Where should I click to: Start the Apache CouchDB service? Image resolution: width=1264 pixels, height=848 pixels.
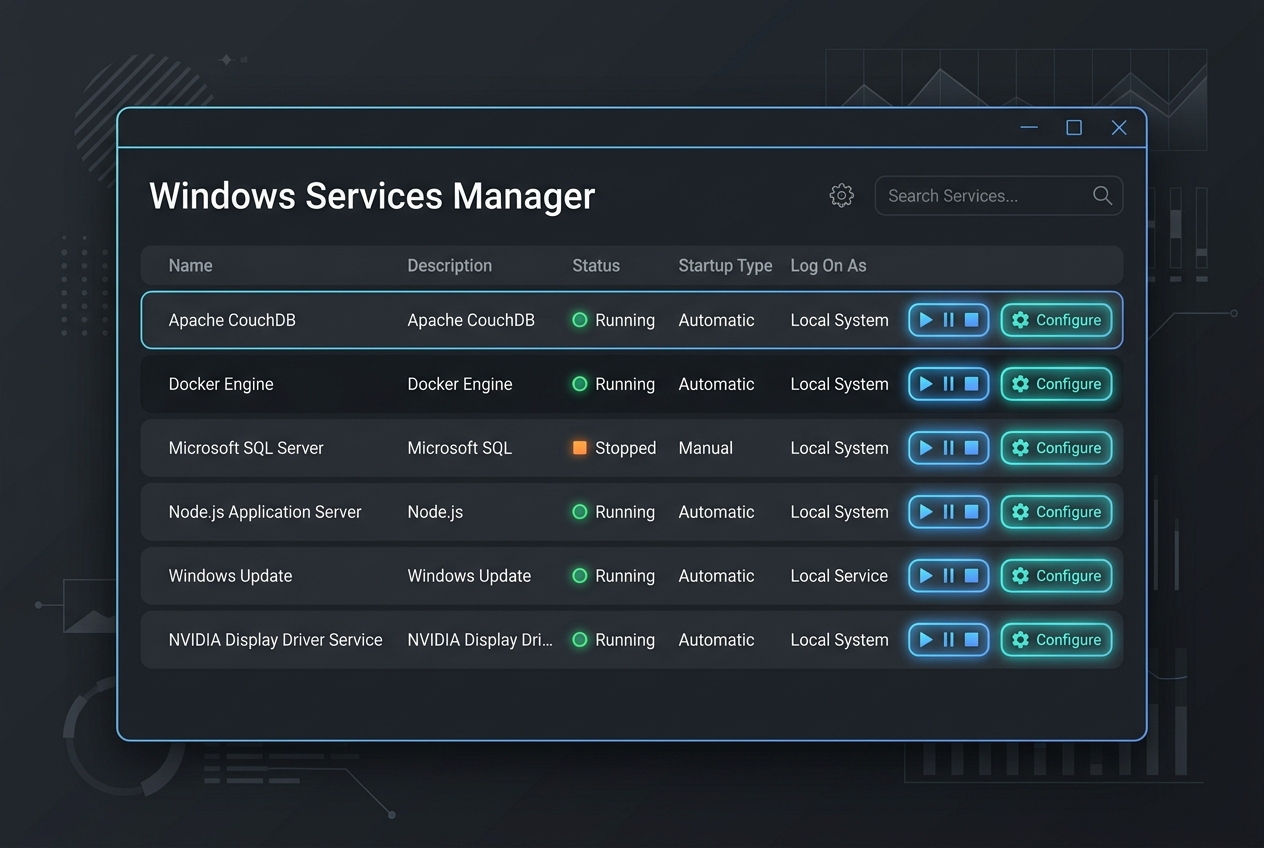click(x=926, y=320)
